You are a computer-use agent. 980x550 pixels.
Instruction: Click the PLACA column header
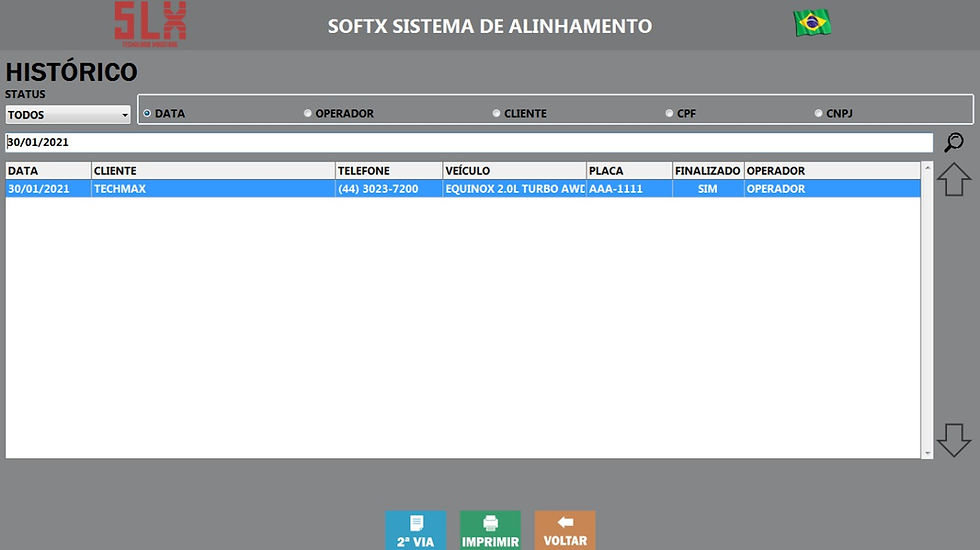point(629,171)
